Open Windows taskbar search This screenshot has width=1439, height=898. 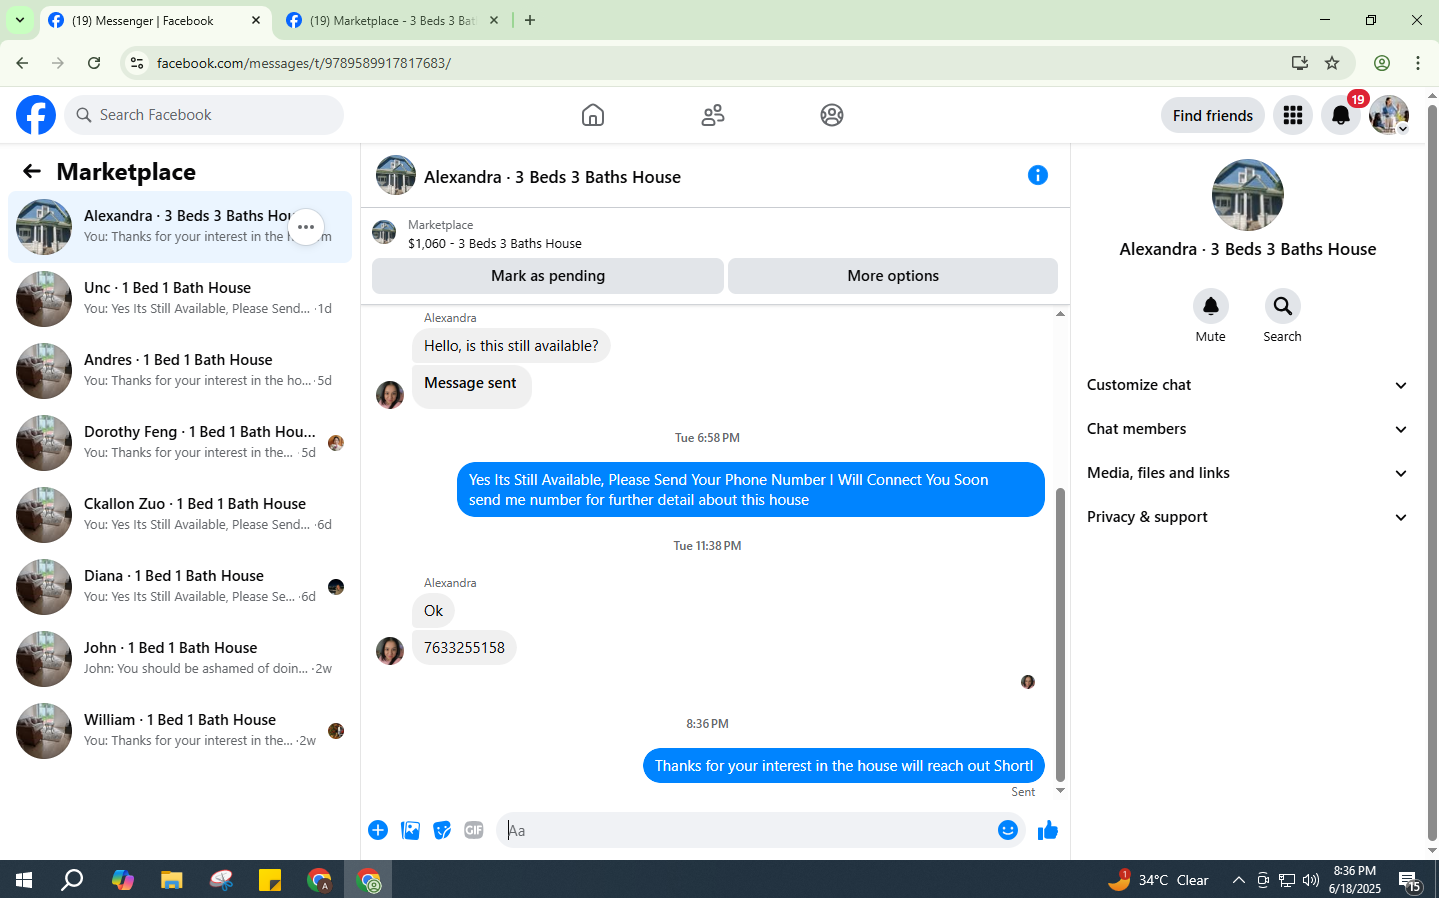[x=72, y=880]
